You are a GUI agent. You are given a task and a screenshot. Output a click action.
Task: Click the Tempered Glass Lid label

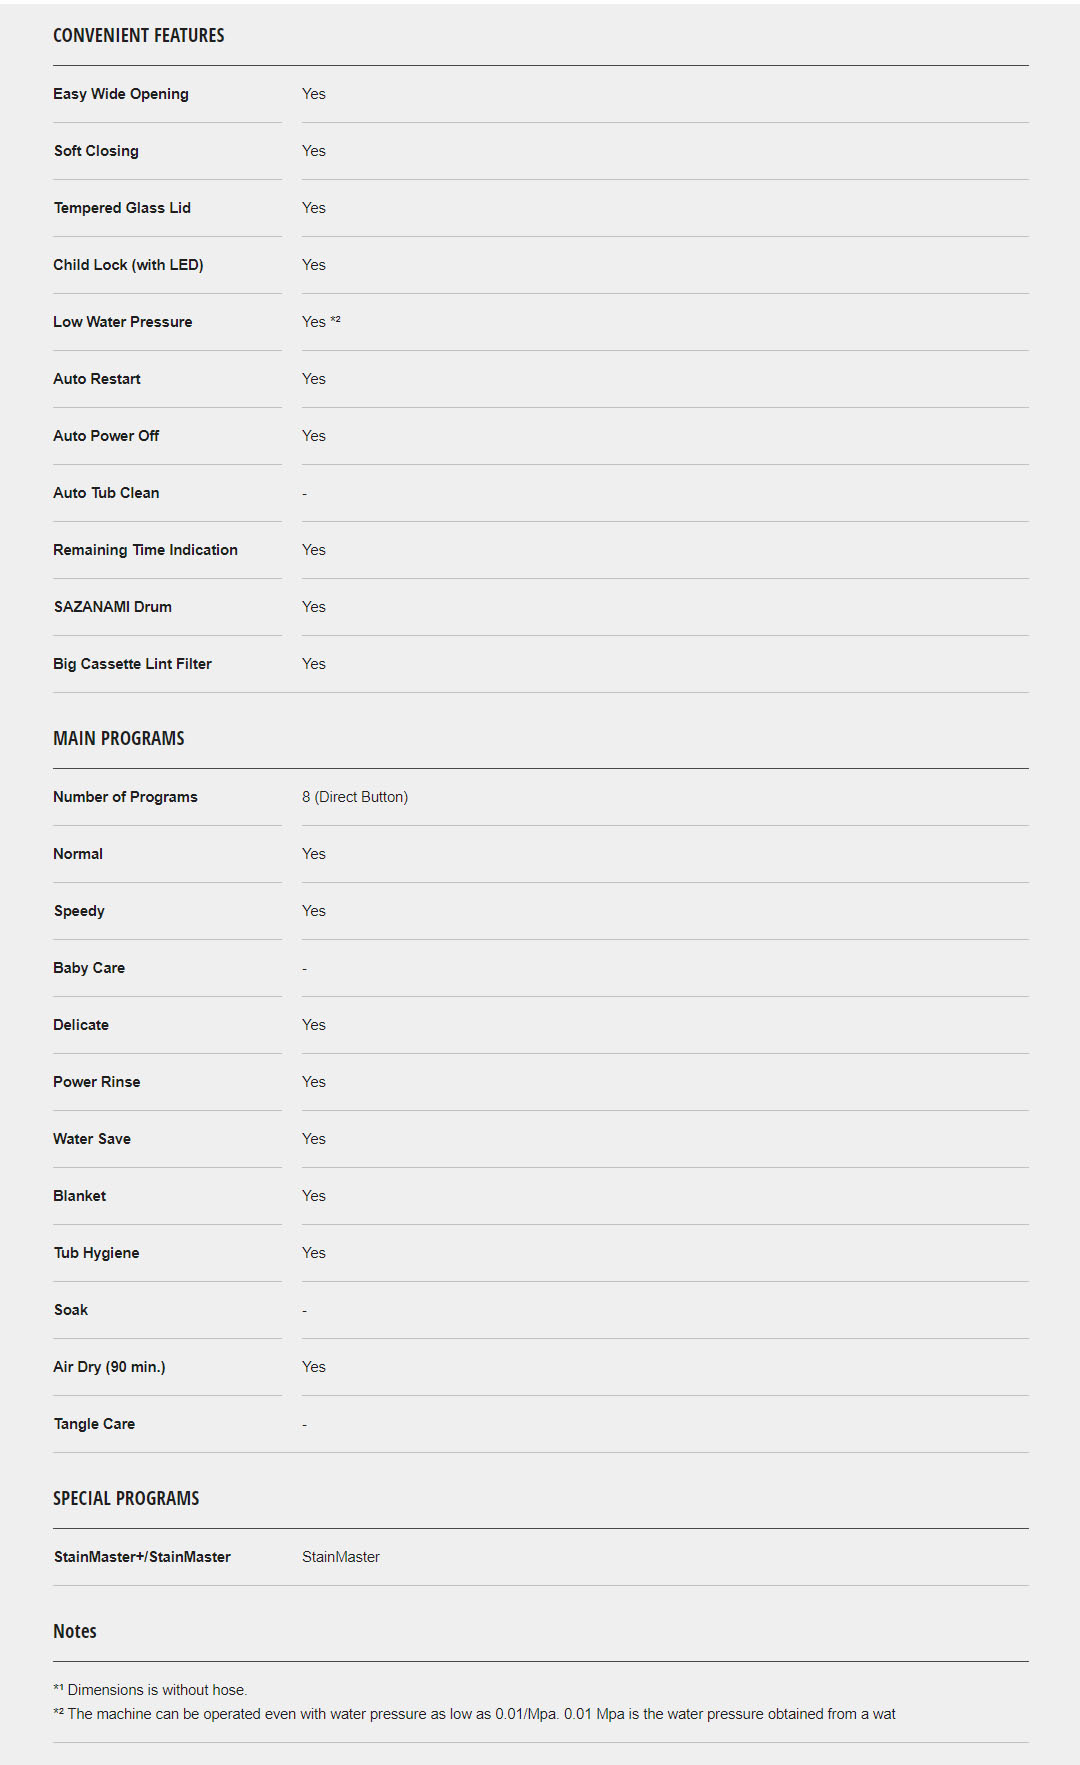click(x=122, y=208)
